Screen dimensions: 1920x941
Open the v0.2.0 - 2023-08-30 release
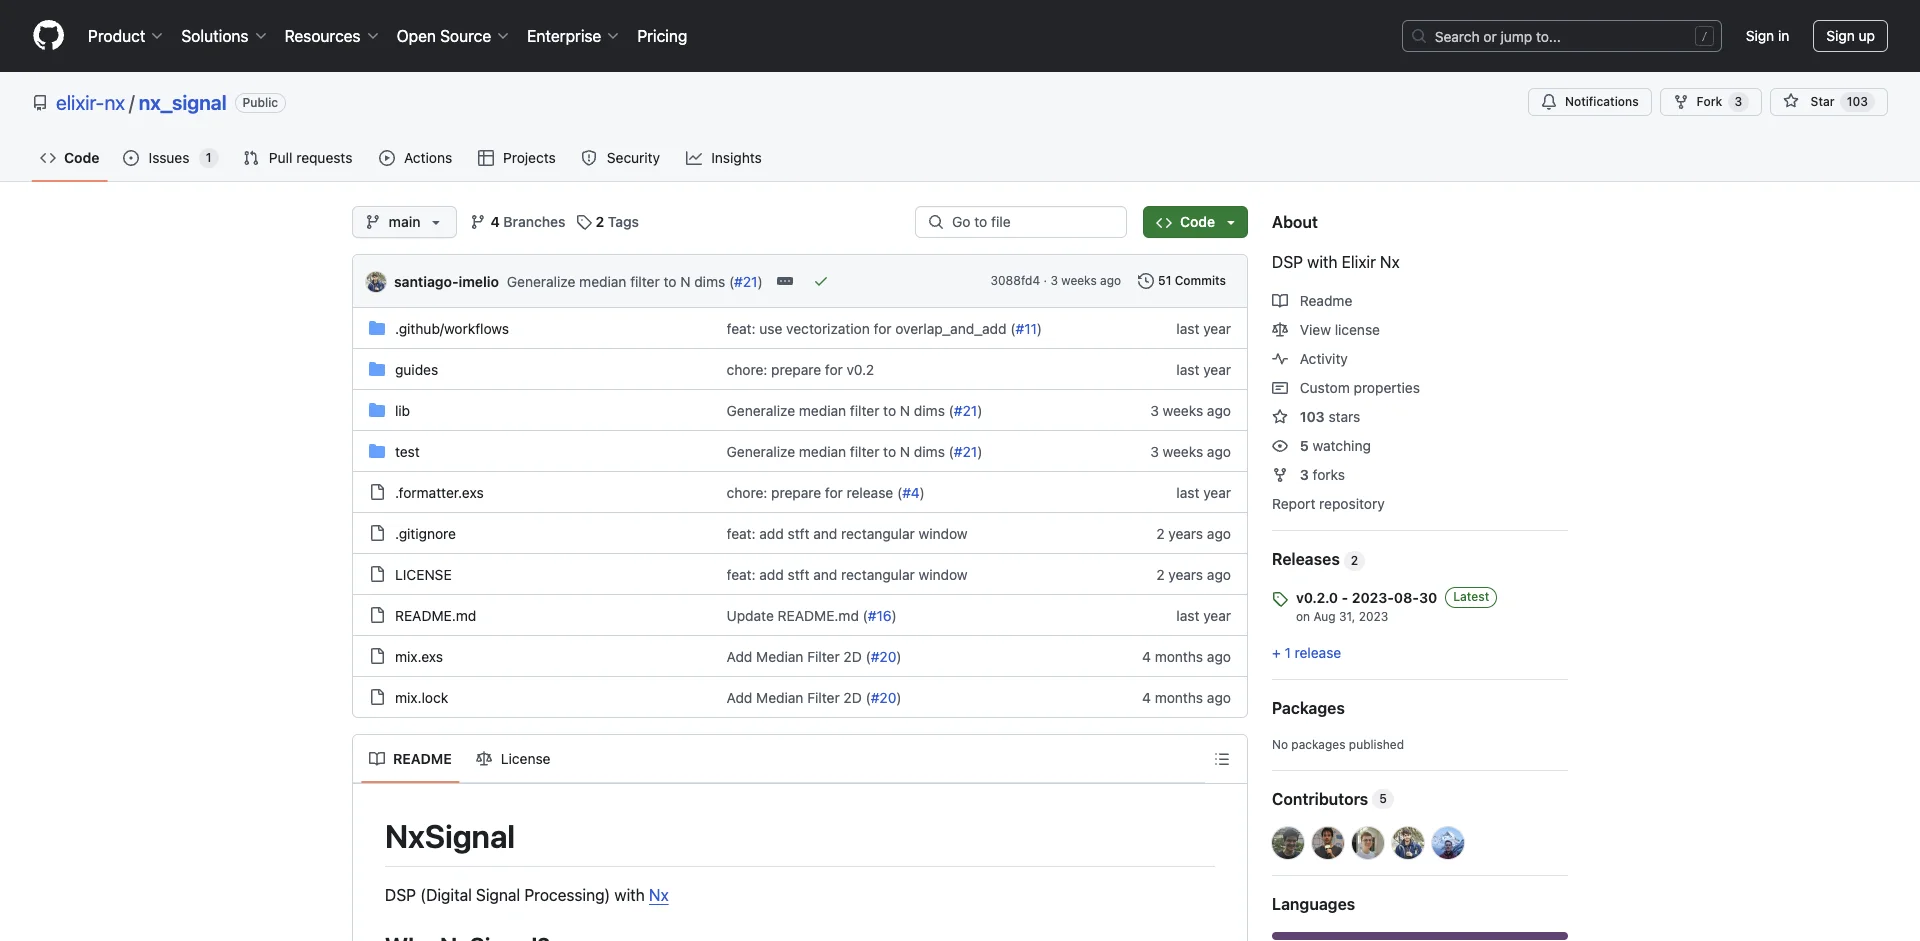tap(1366, 598)
